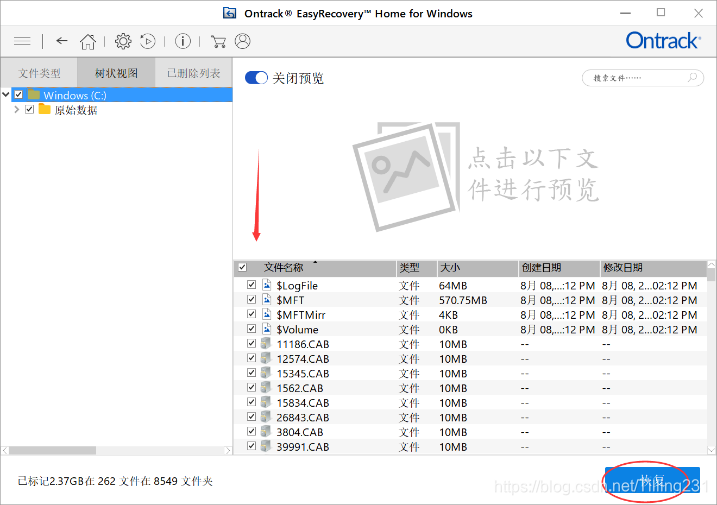Click the 4KB size cell
Image resolution: width=717 pixels, height=505 pixels.
(448, 315)
